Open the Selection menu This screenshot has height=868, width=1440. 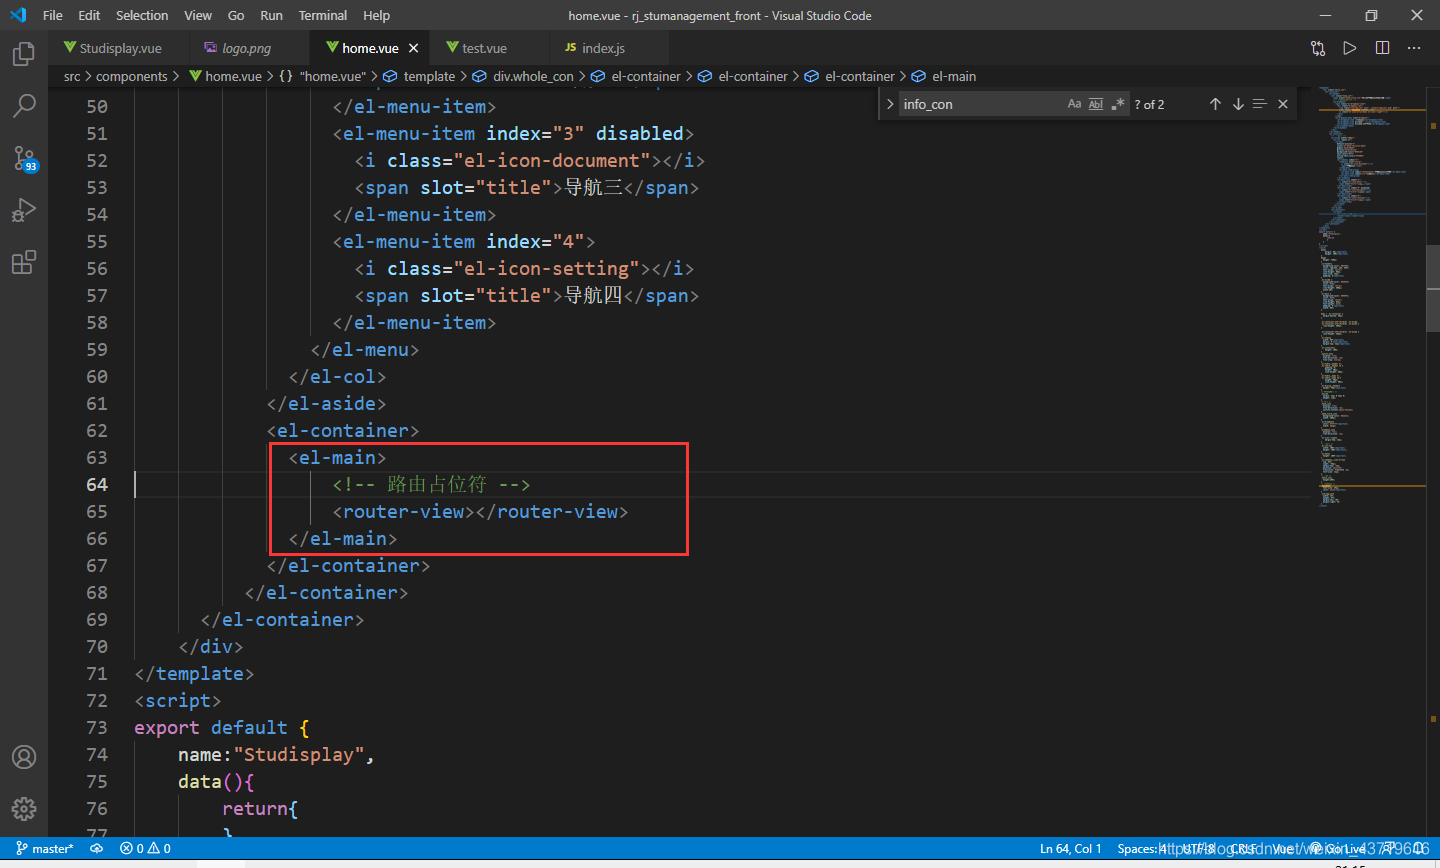(x=142, y=15)
